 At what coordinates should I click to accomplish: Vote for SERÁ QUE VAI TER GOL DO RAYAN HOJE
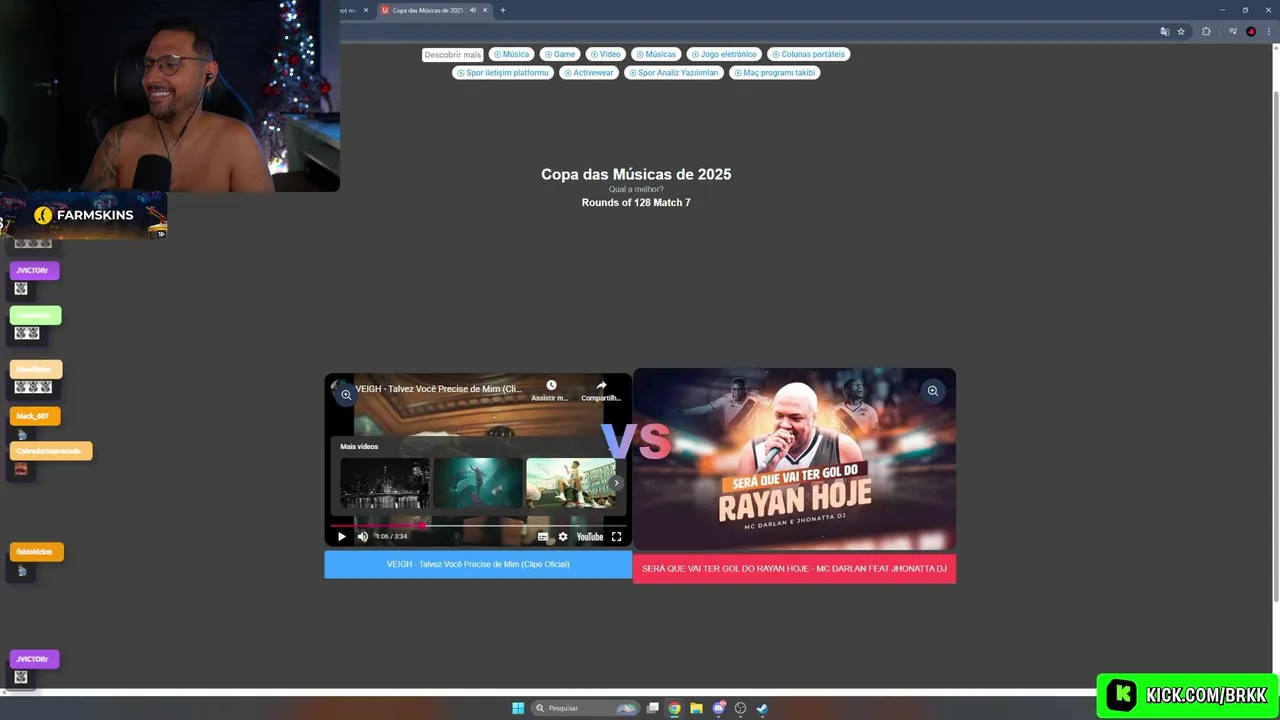tap(794, 568)
